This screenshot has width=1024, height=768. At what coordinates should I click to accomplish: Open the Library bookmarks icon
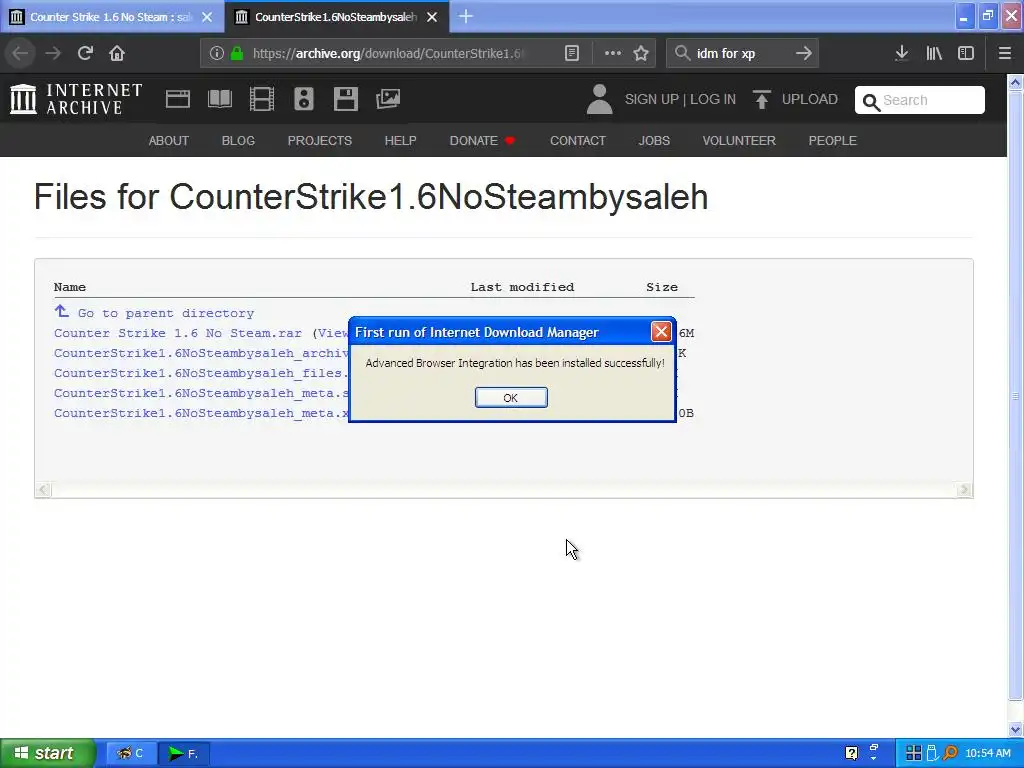coord(934,53)
